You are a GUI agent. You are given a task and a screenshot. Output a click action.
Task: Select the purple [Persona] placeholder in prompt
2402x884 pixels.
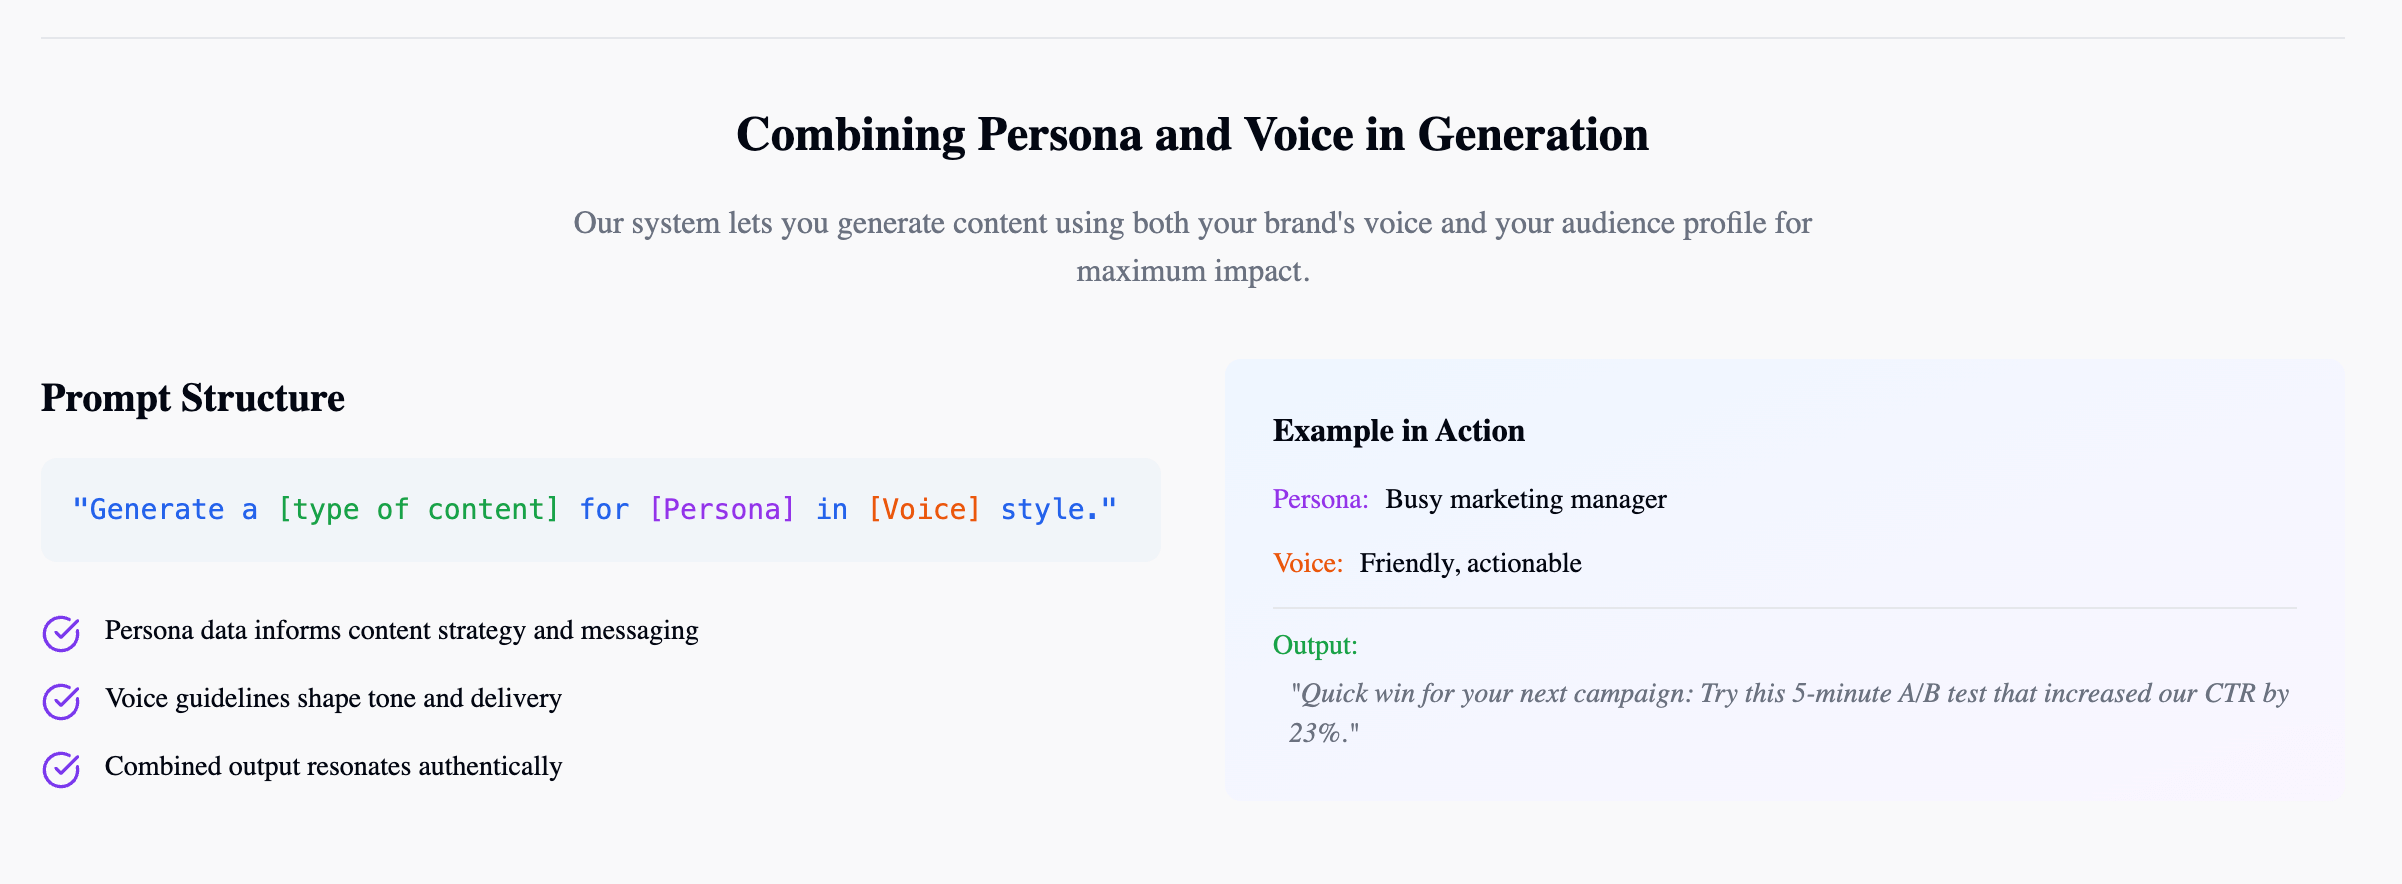pos(722,510)
